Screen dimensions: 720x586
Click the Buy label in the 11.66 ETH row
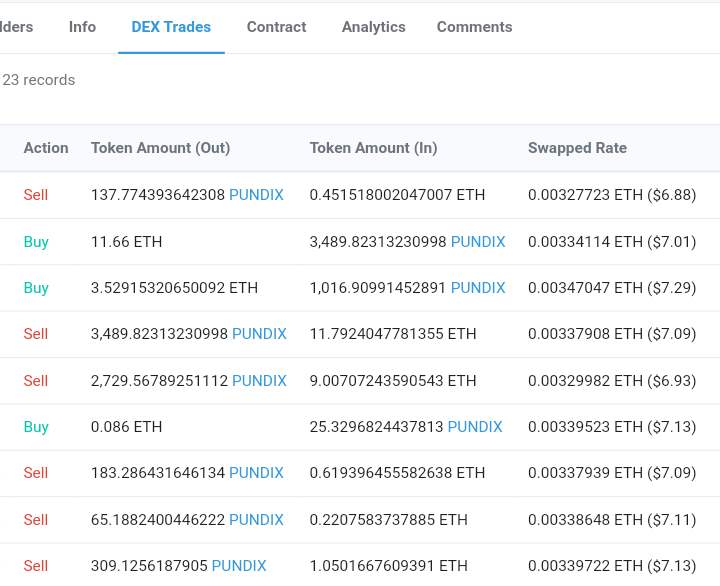point(36,242)
